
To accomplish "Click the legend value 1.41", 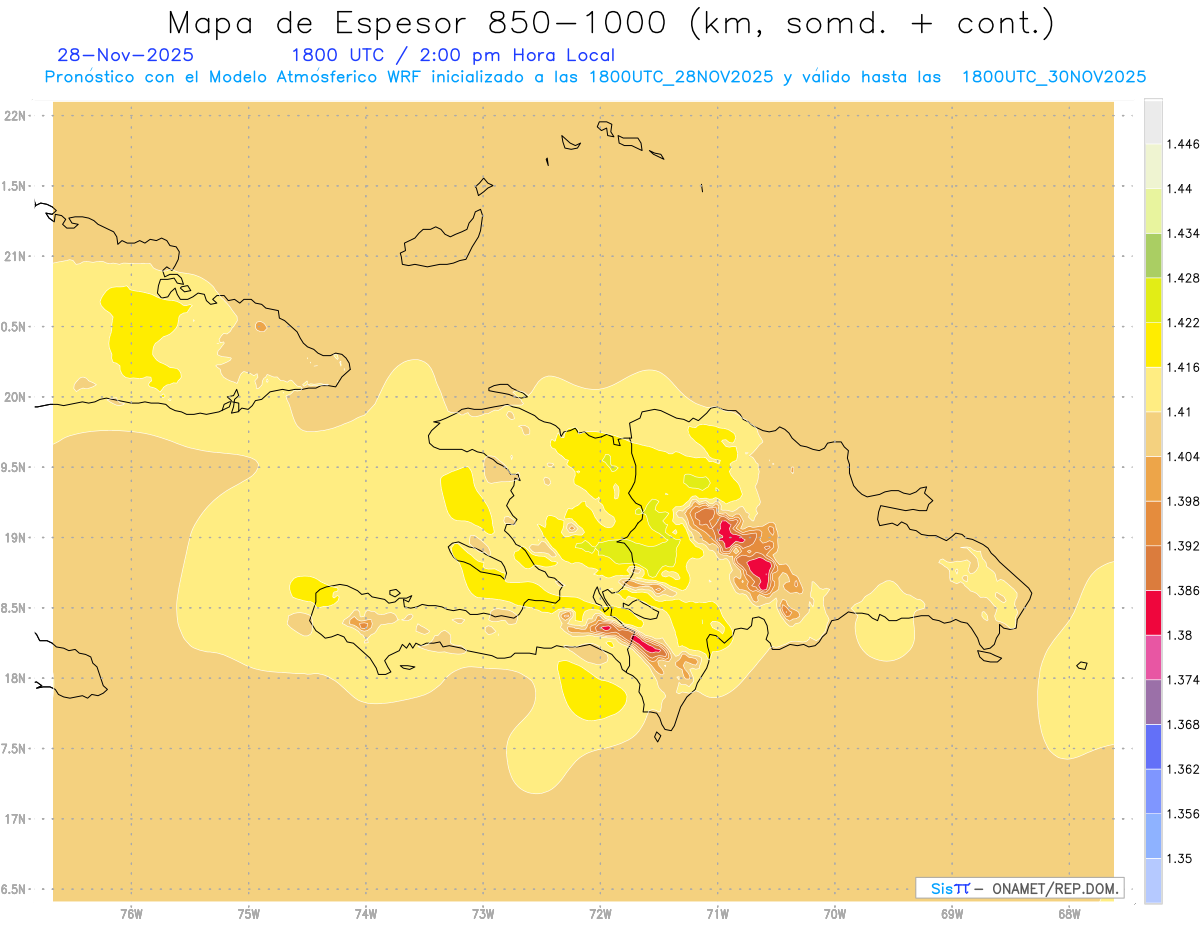I will tap(1181, 412).
